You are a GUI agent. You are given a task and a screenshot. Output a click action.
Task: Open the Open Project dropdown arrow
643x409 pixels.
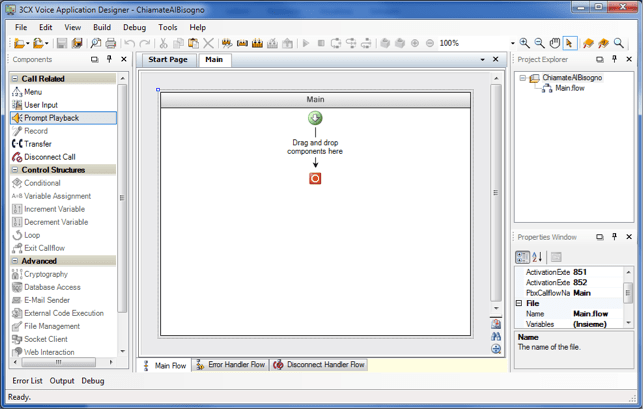coord(47,43)
